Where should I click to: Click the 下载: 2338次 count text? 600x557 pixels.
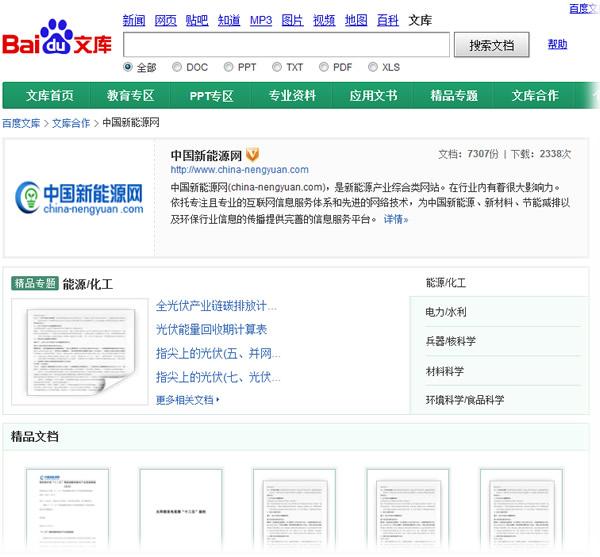541,154
